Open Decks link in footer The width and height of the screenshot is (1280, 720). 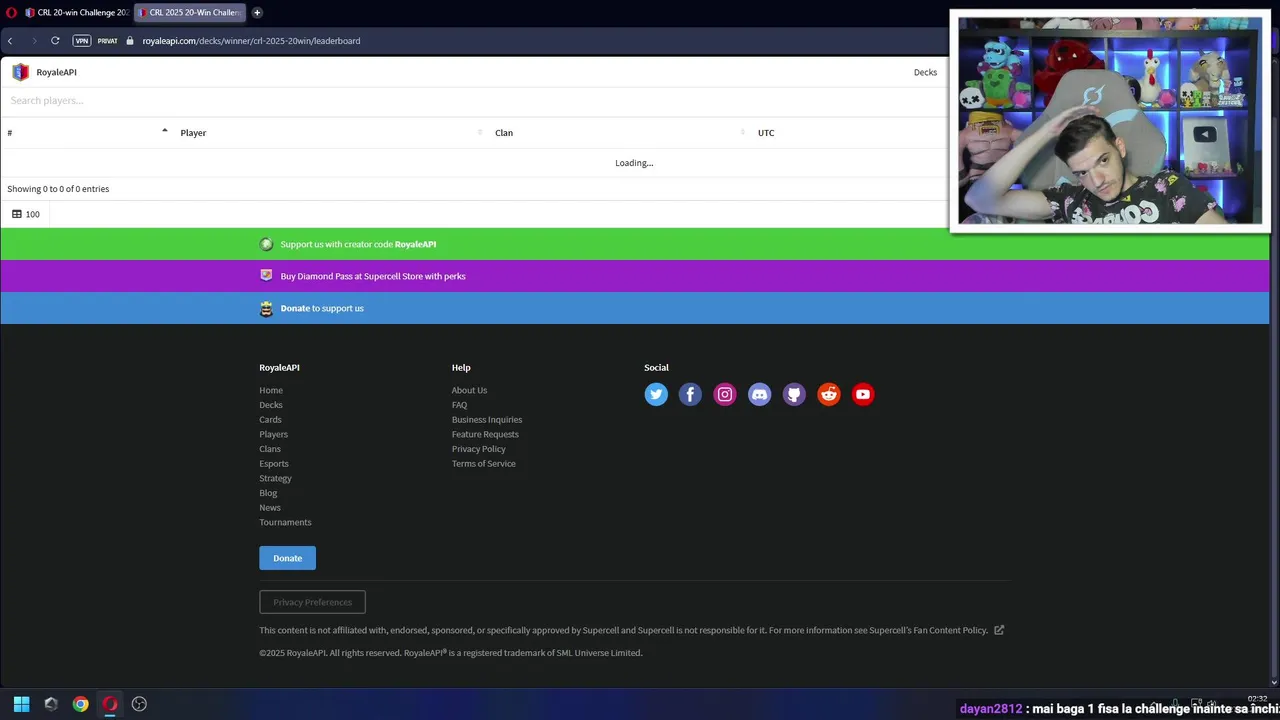(271, 405)
